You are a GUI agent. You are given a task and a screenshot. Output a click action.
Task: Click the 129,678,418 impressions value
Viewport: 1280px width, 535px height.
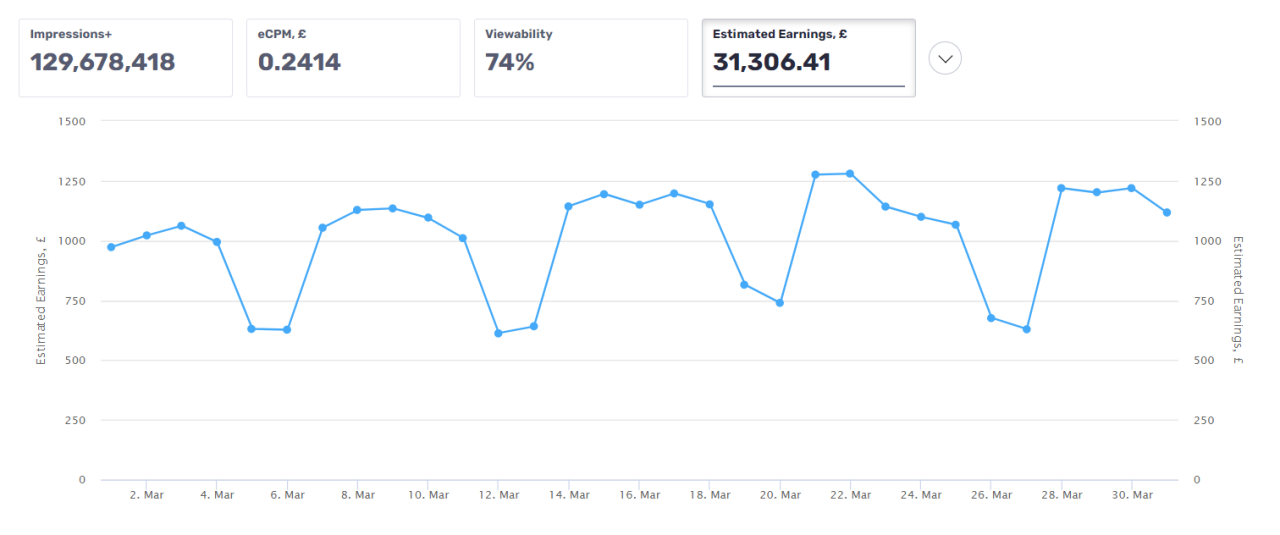(103, 63)
